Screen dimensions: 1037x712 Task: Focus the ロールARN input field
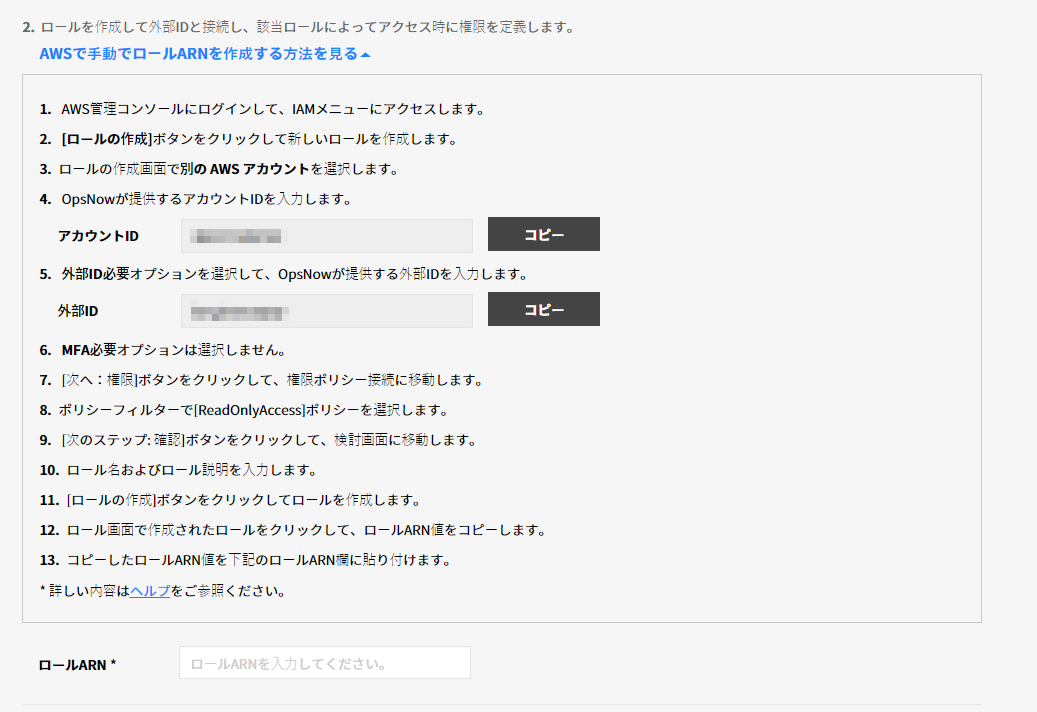(x=324, y=663)
